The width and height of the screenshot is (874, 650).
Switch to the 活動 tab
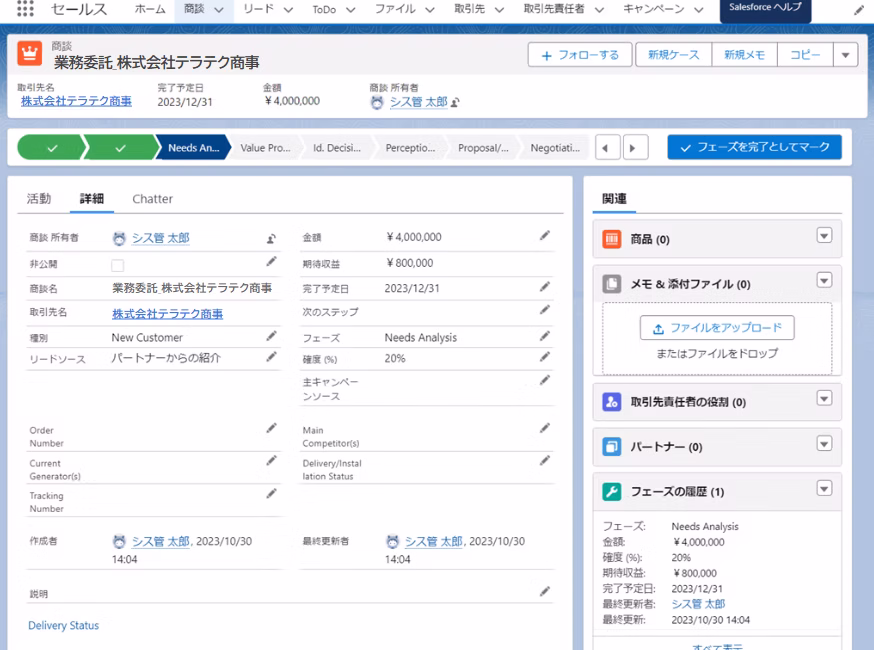pyautogui.click(x=39, y=198)
